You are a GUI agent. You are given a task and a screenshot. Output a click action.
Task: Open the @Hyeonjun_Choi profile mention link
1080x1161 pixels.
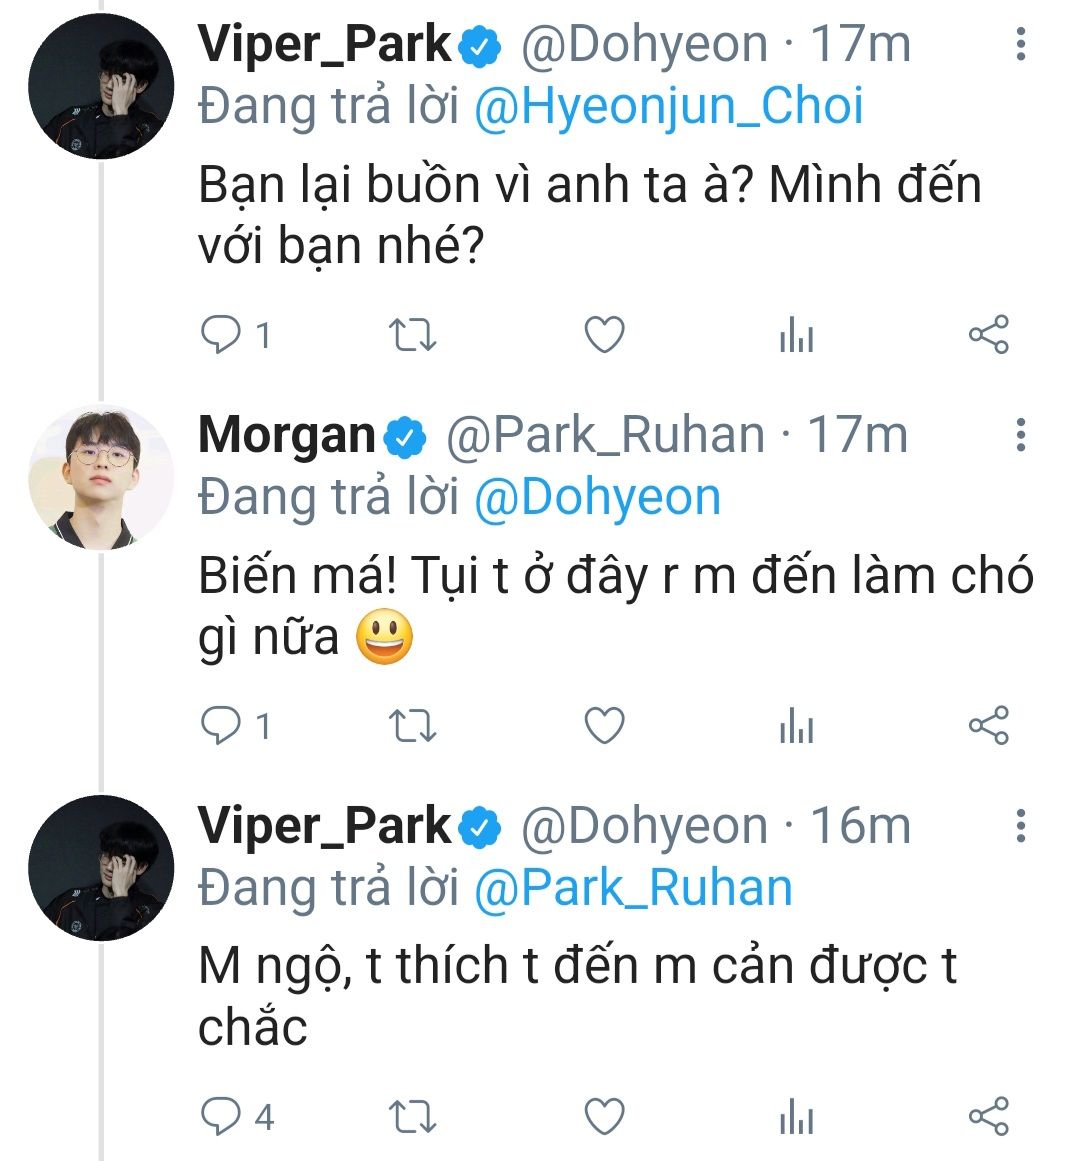click(x=668, y=108)
